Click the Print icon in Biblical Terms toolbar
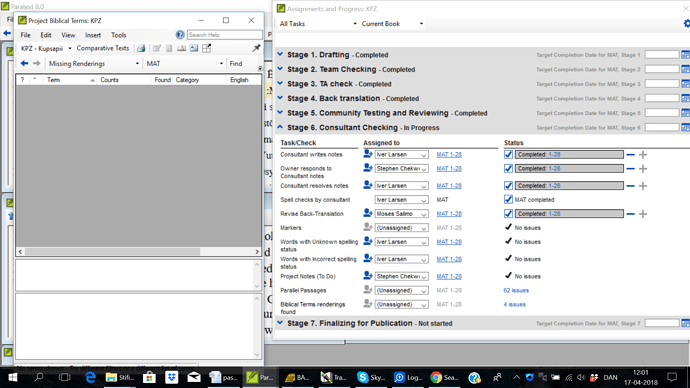Screen dimensions: 690x388 point(141,48)
